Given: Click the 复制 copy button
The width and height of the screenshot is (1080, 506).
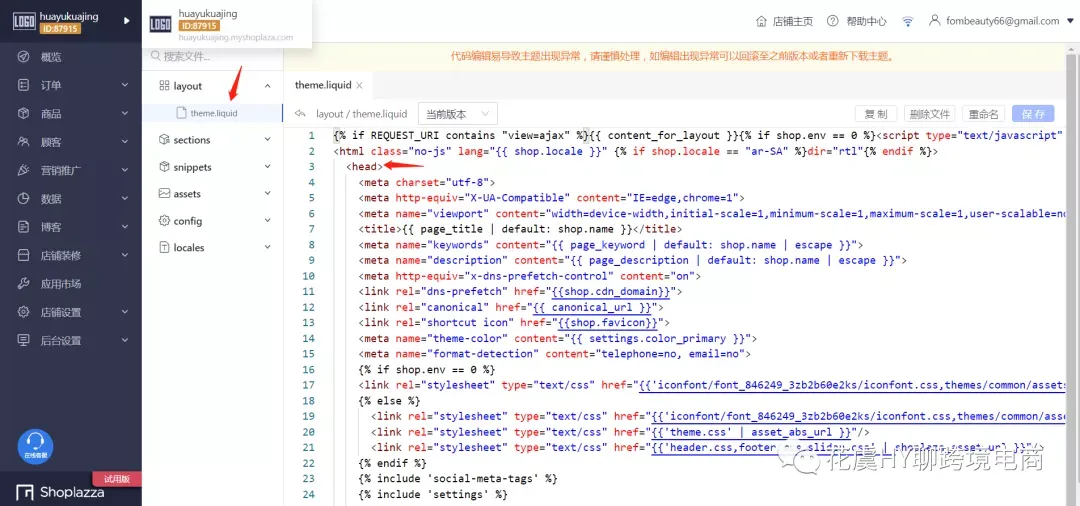Looking at the screenshot, I should point(875,114).
